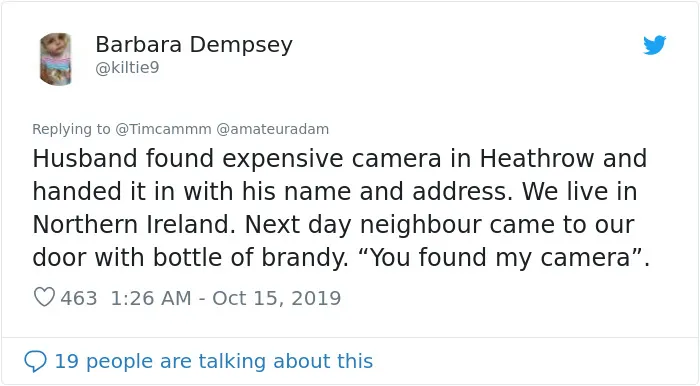Open the 1:26 AM time link
The image size is (700, 386).
[x=151, y=298]
